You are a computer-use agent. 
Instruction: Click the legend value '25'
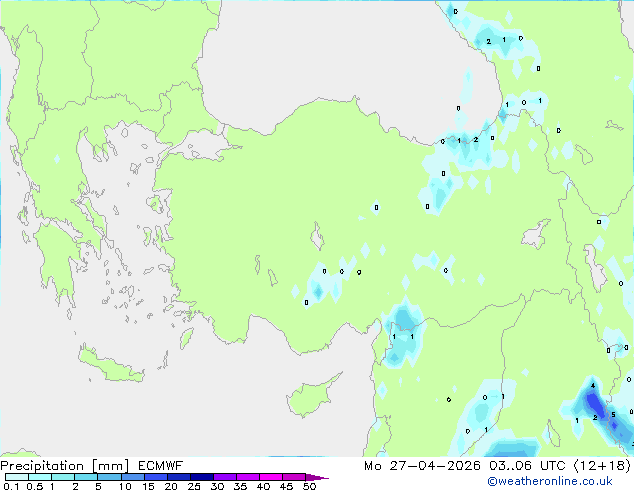click(194, 486)
